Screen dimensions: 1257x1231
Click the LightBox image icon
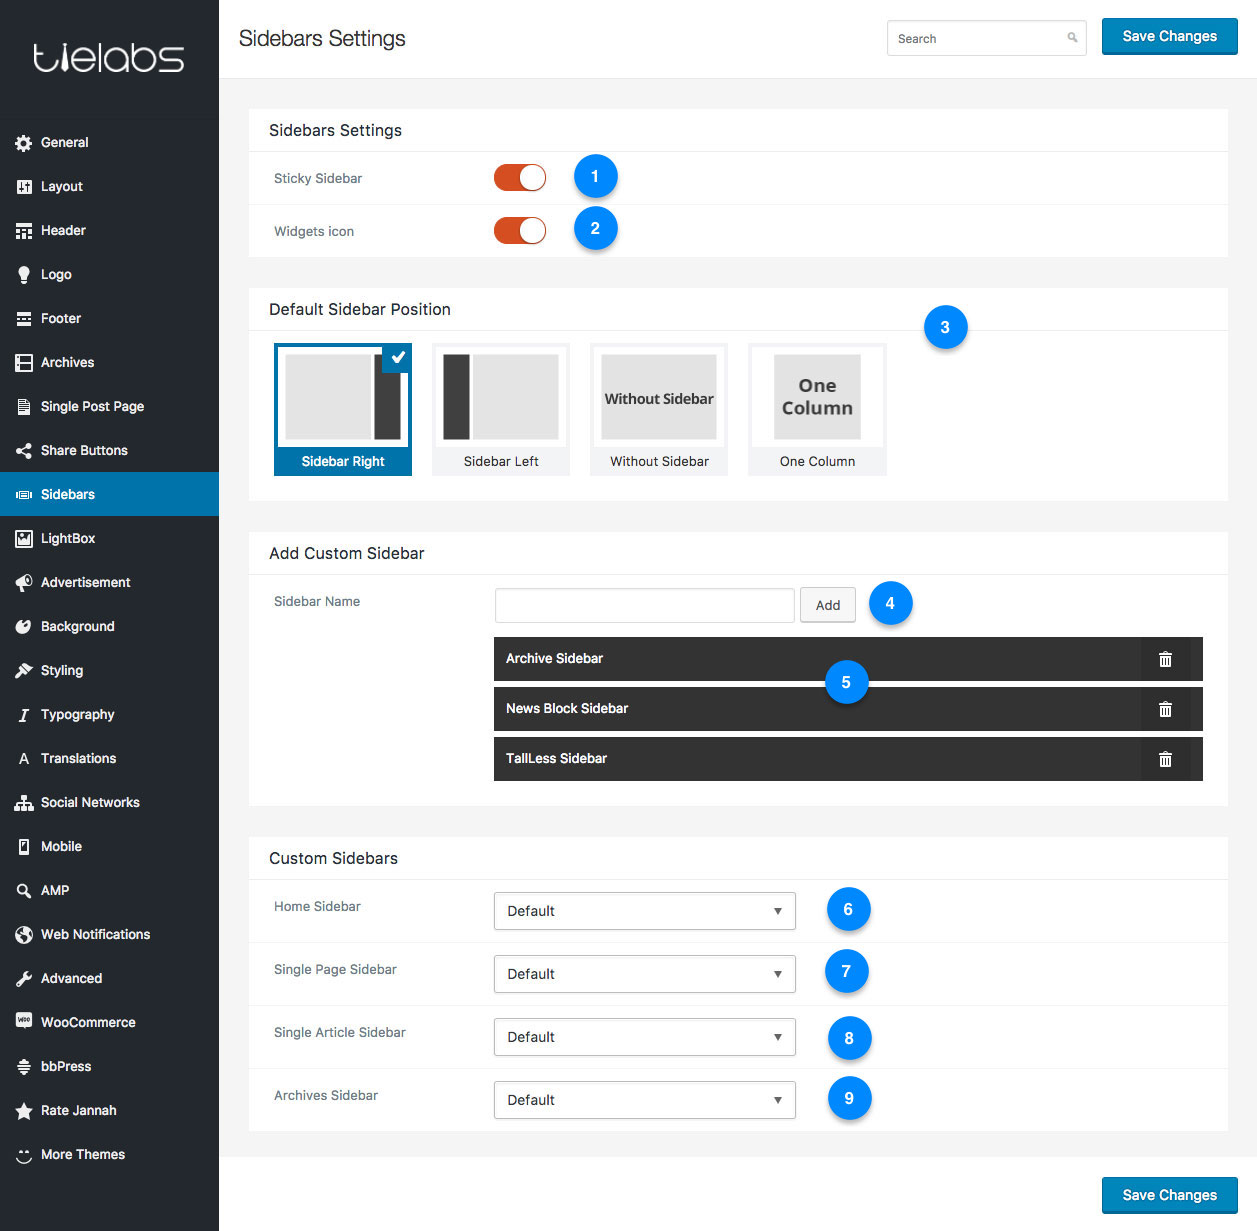[x=24, y=539]
